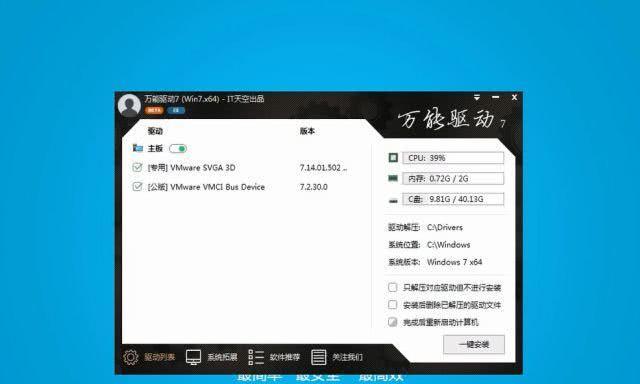Click the 内存 0.72G / 2G usage bar
The width and height of the screenshot is (640, 384).
pyautogui.click(x=453, y=178)
